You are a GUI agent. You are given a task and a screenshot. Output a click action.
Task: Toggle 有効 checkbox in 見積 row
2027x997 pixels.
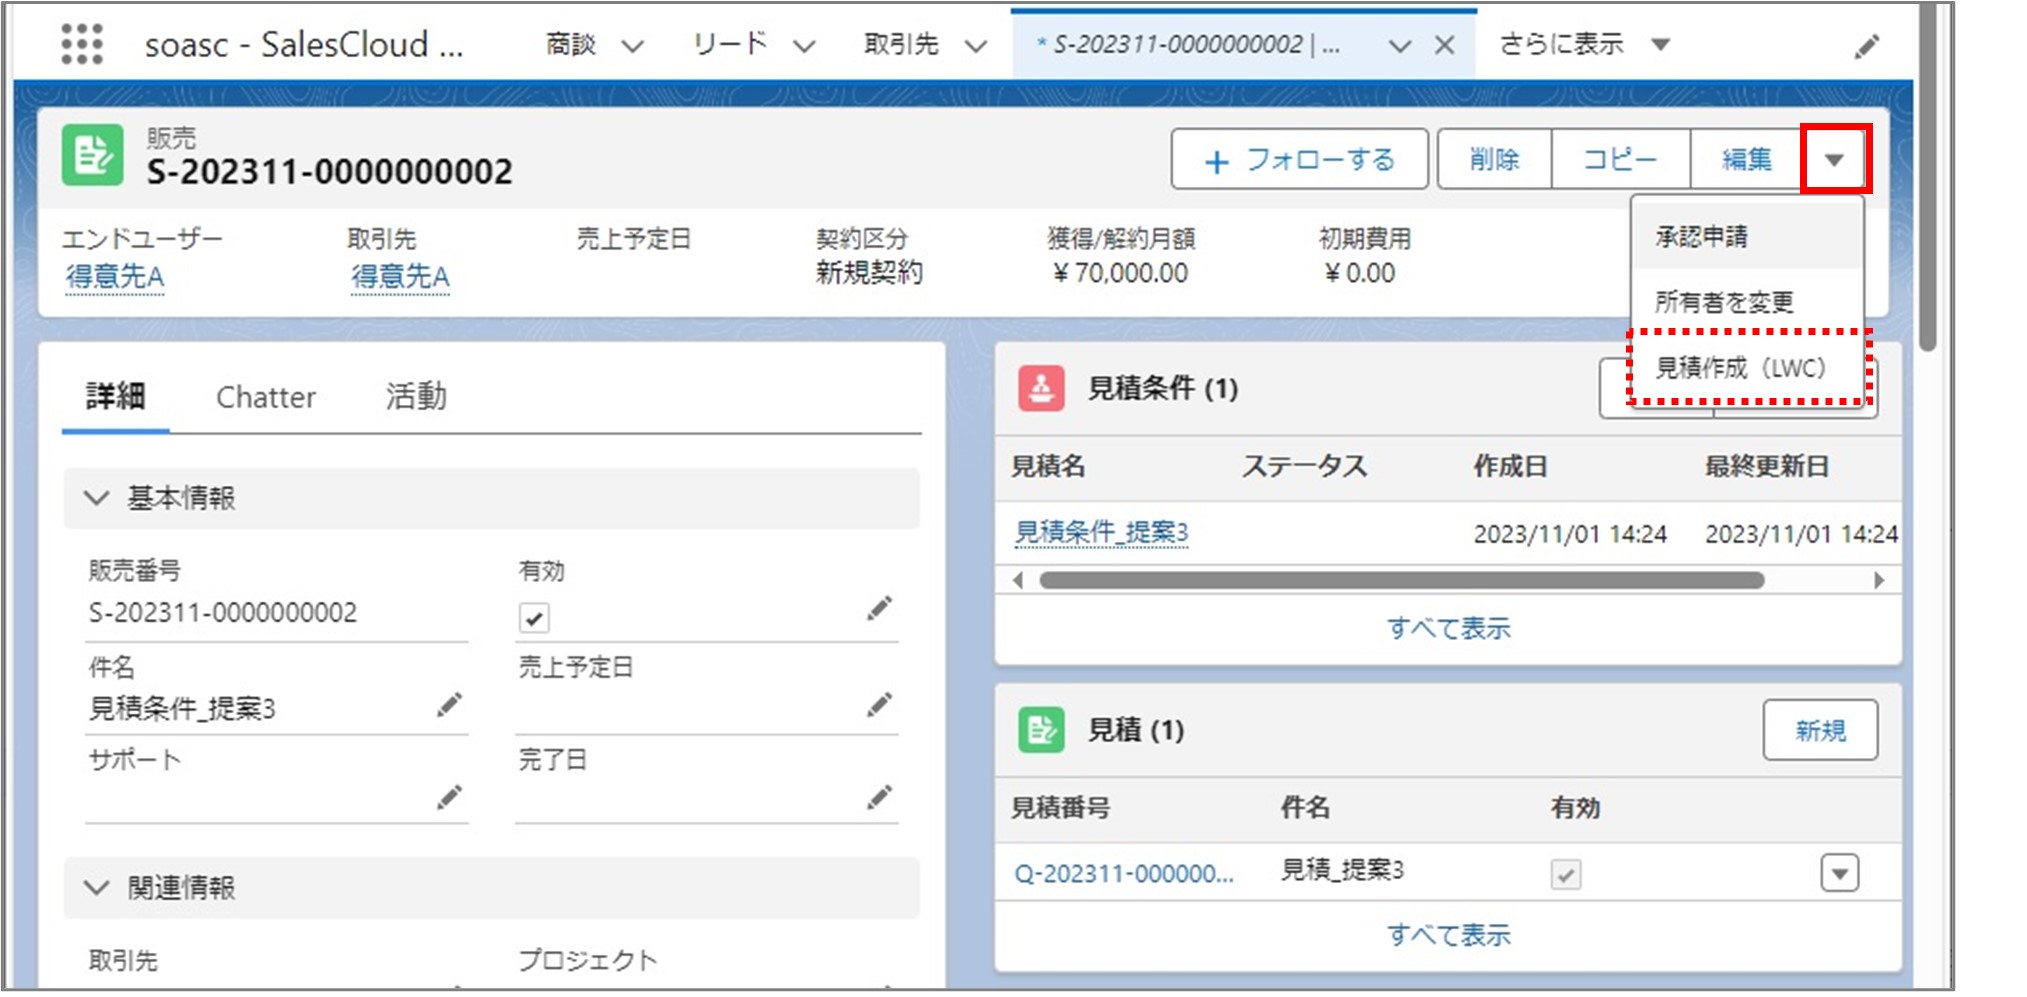pos(1566,874)
